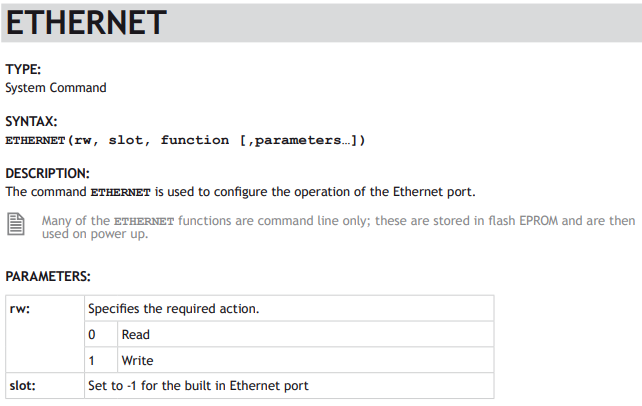The image size is (642, 406).
Task: Click the ETHERNET page heading
Action: click(x=86, y=23)
